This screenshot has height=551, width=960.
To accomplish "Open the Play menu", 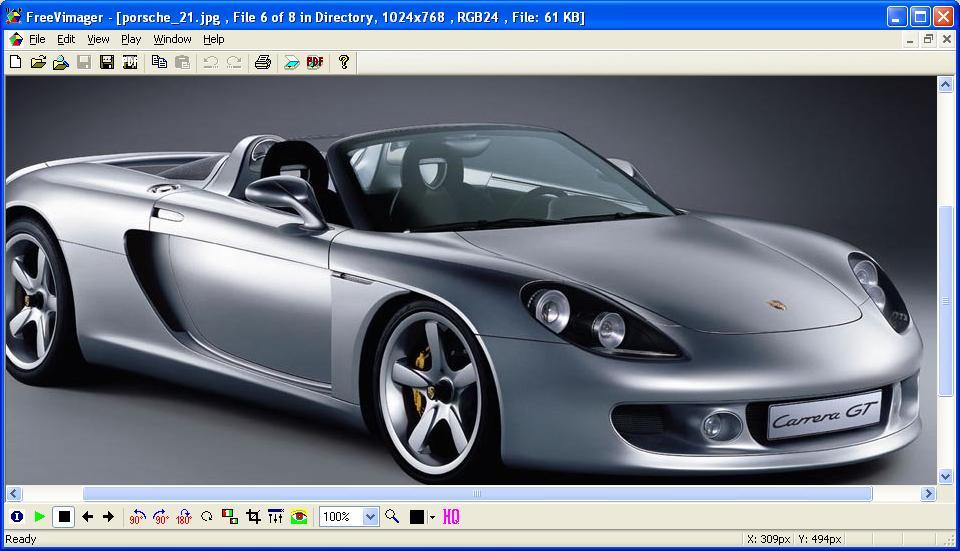I will (x=131, y=39).
